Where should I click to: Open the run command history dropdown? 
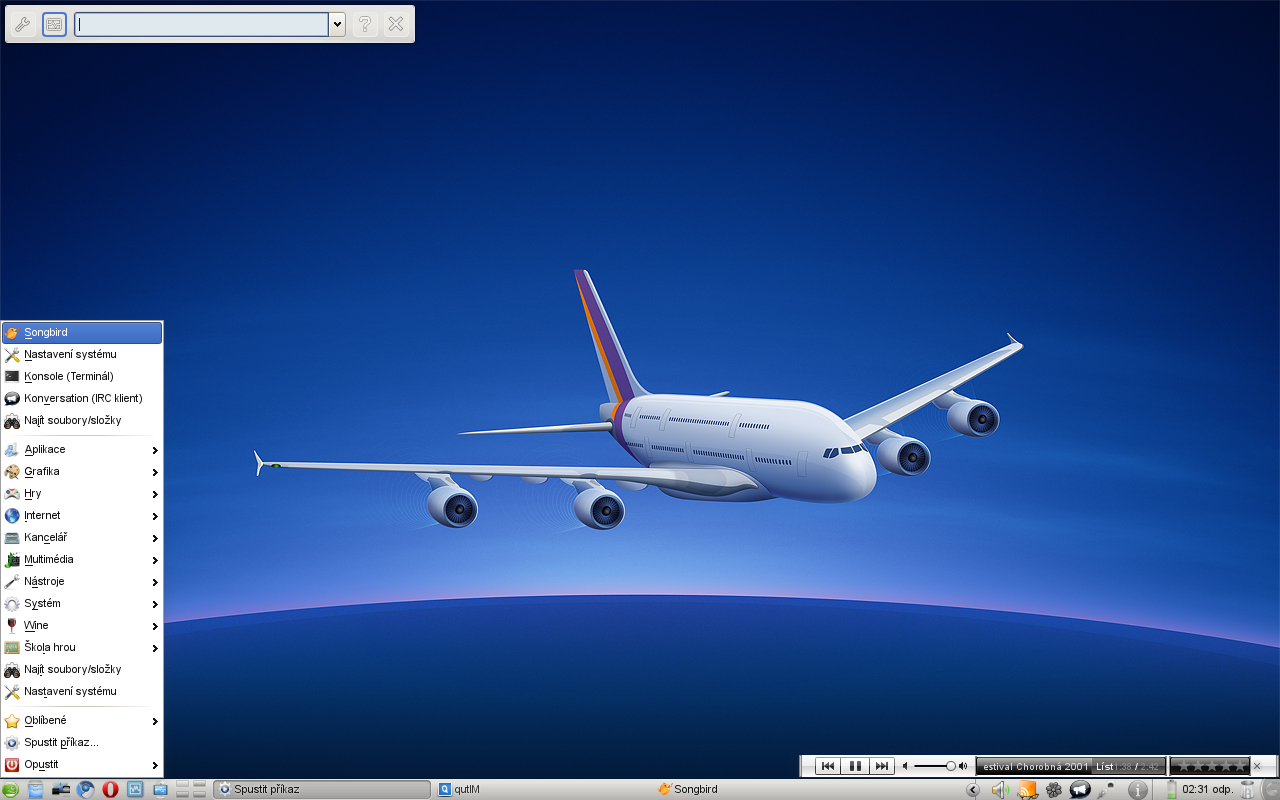pos(337,24)
